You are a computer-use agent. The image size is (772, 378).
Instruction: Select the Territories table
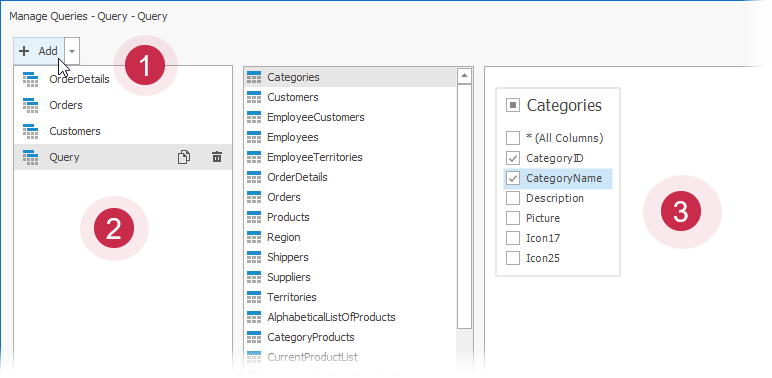[351, 297]
